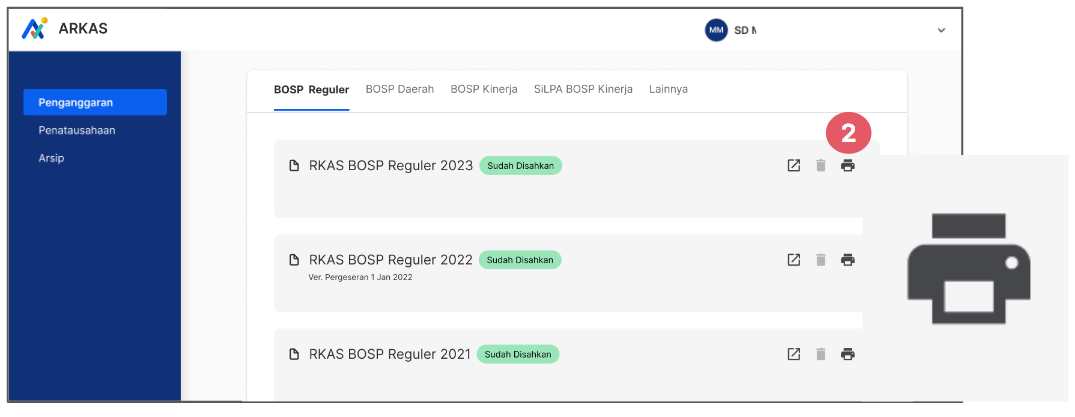This screenshot has width=1075, height=417.
Task: Click the MM user avatar
Action: 716,30
